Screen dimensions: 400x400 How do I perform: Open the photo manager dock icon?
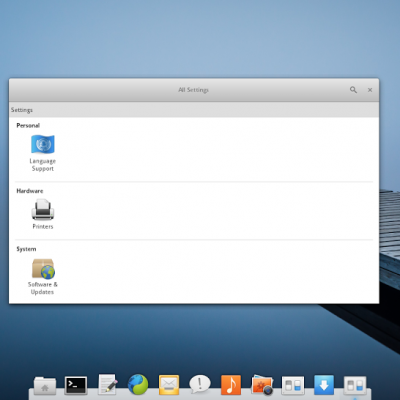point(262,385)
